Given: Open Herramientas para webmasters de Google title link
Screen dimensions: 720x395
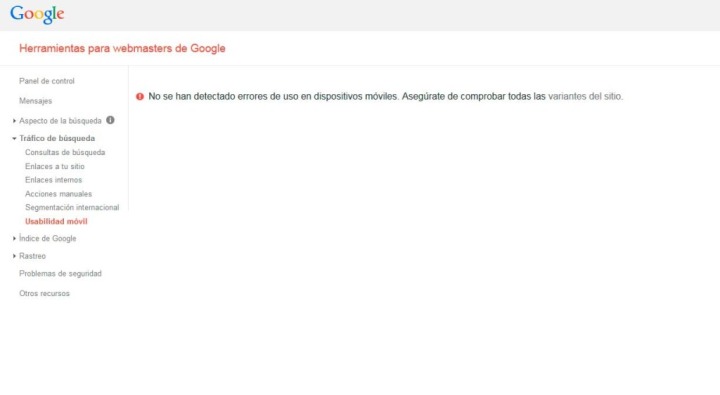Looking at the screenshot, I should click(x=122, y=48).
